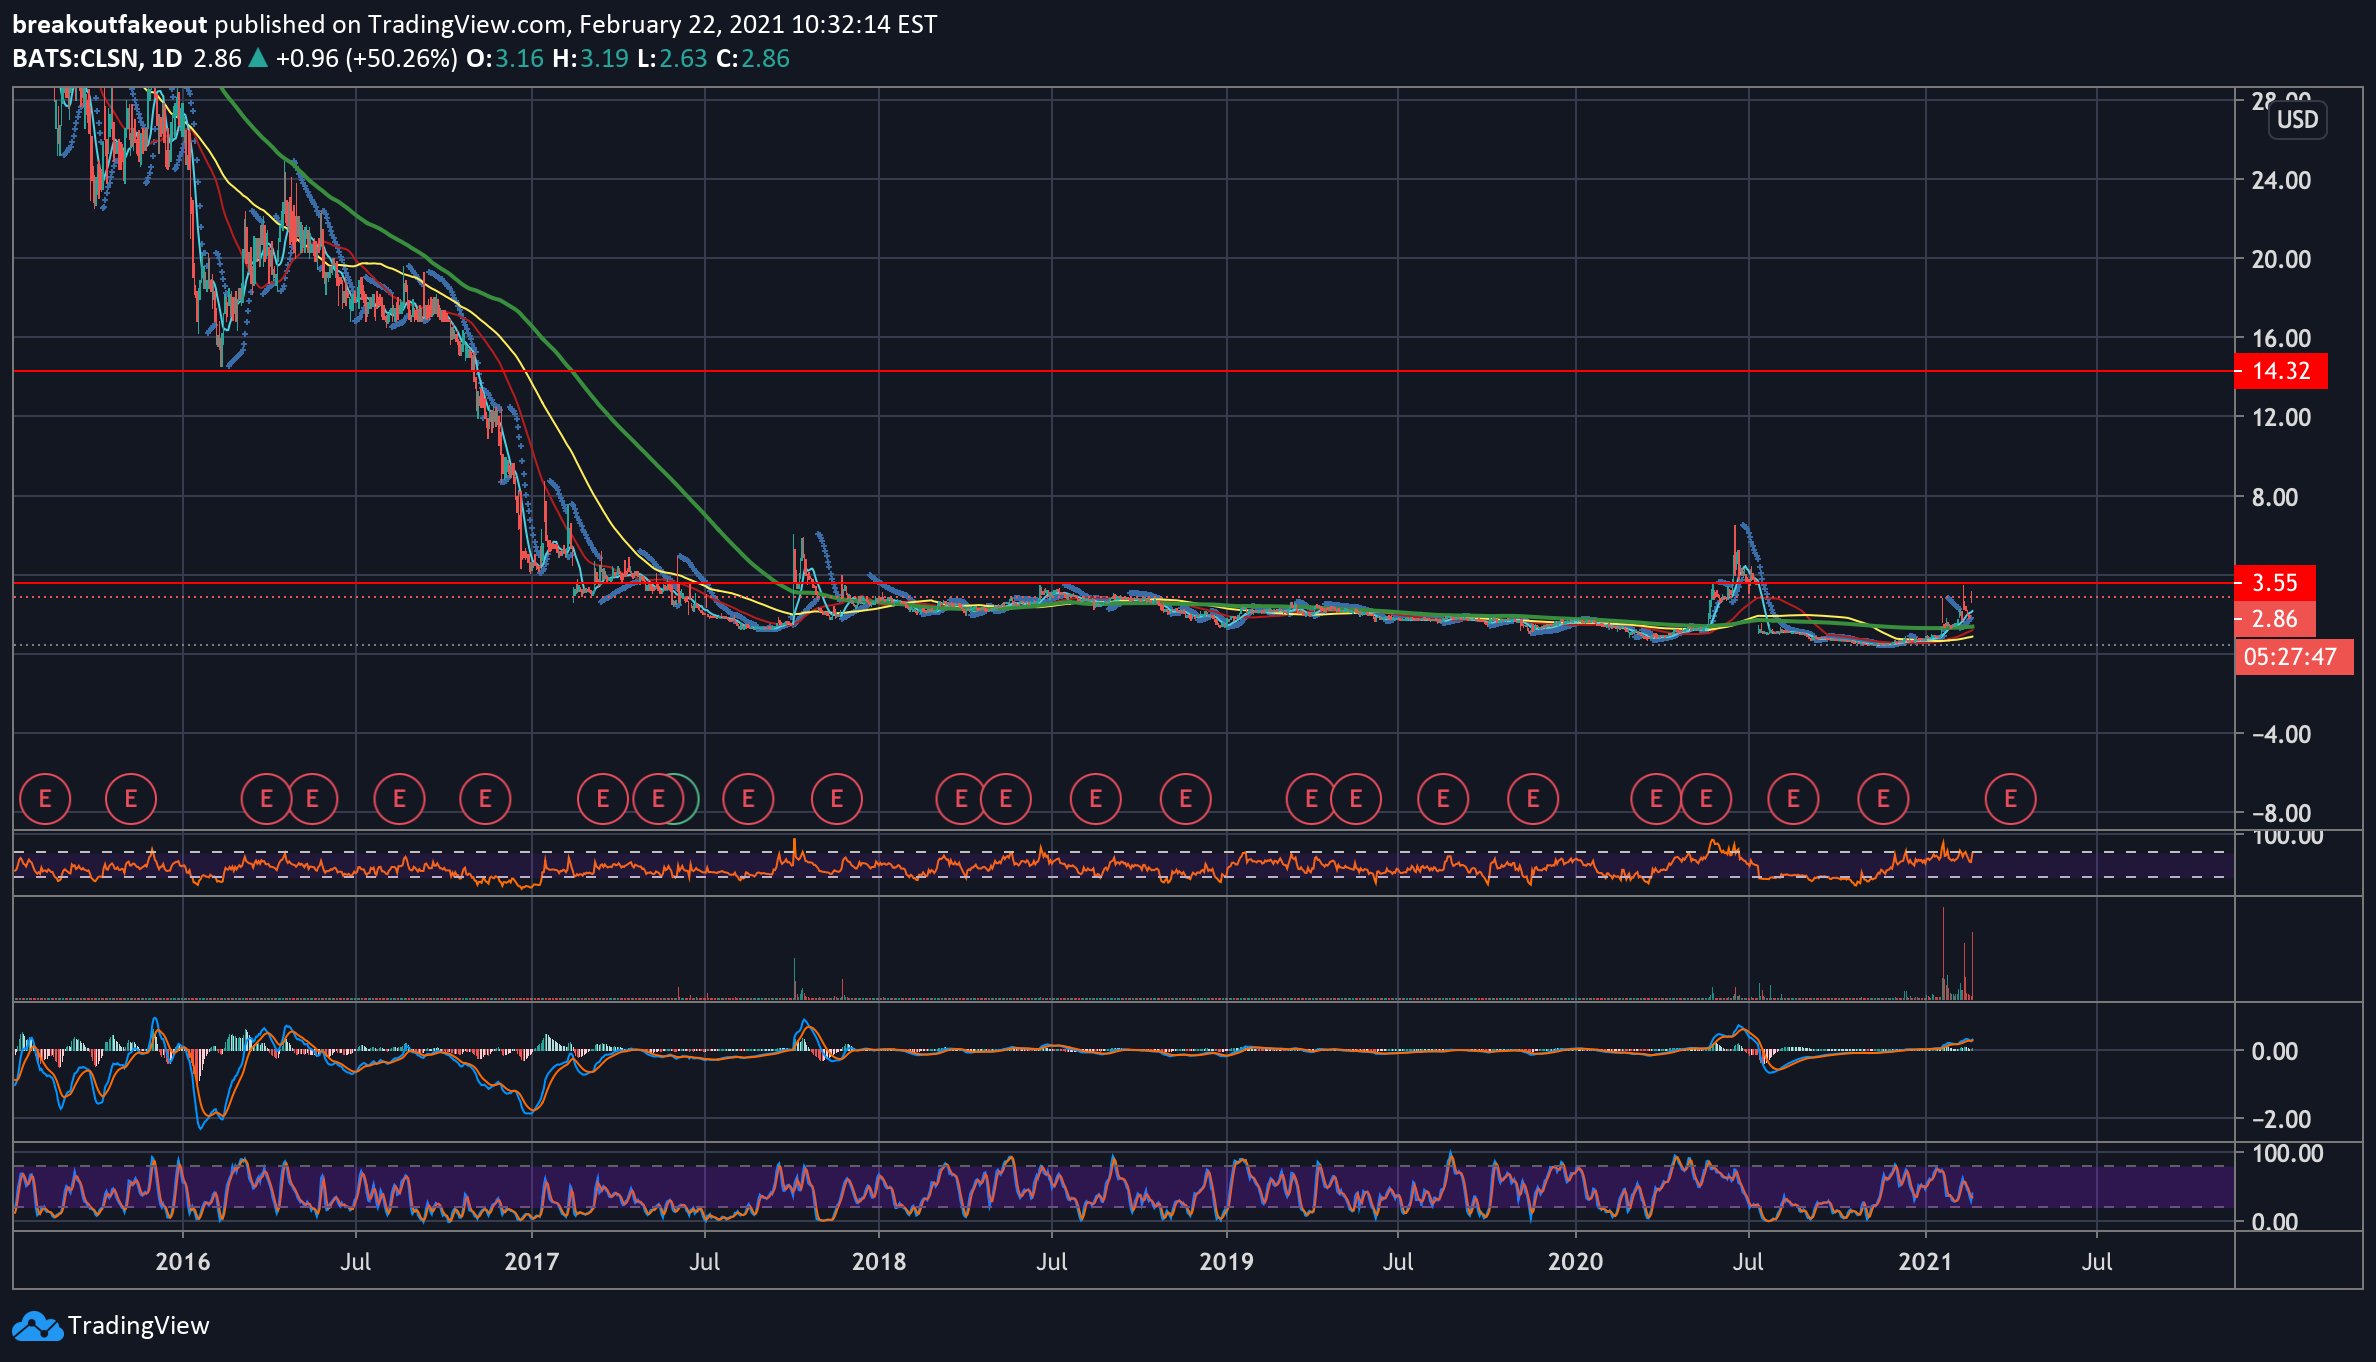Click the 24.00 price scale label
This screenshot has height=1362, width=2376.
2281,180
